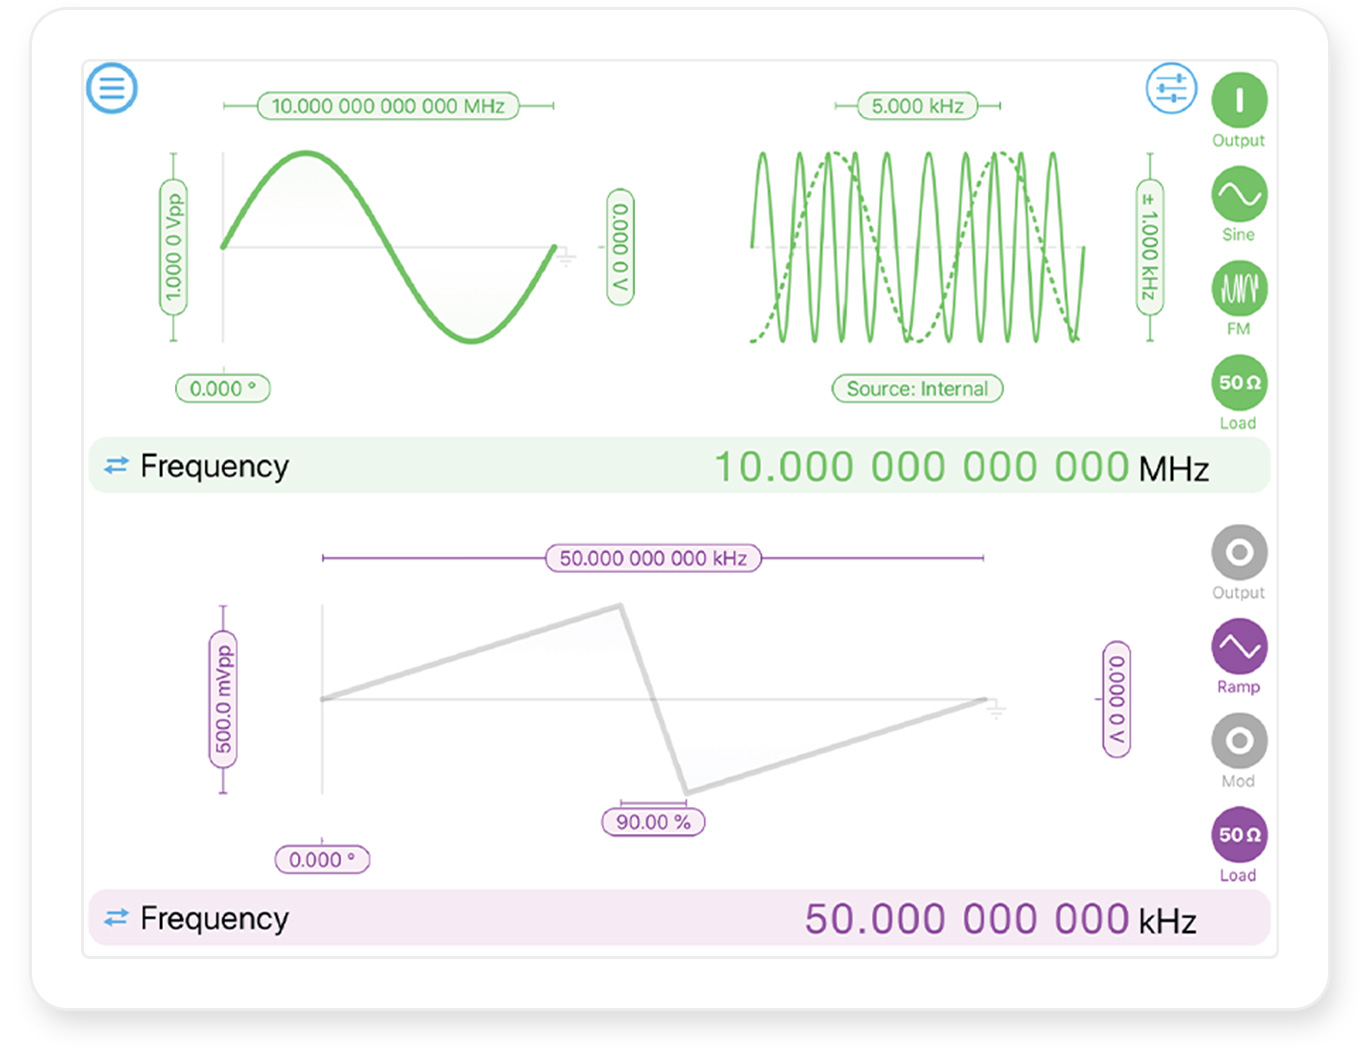Toggle channel 1 green Output off
The image size is (1360, 1048).
(1239, 100)
